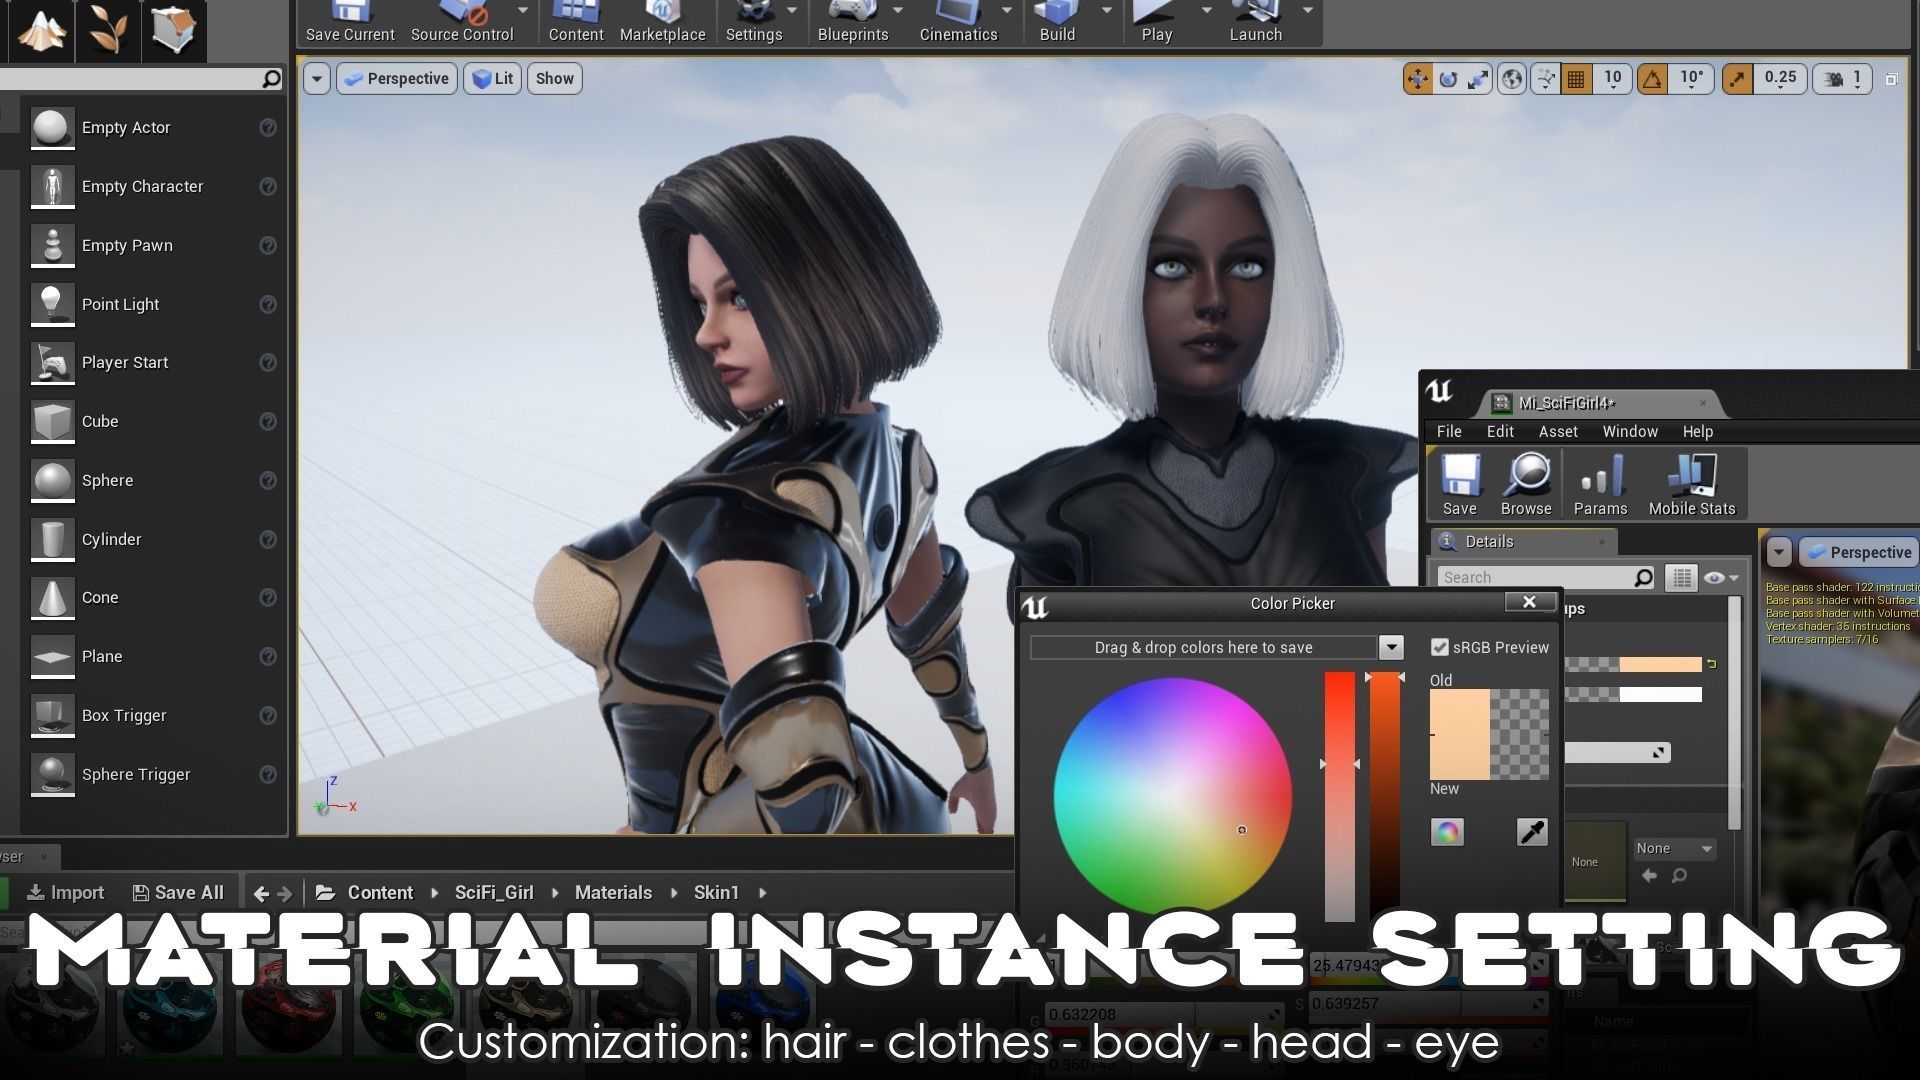
Task: Select the translate gizmo tool in viewport
Action: pyautogui.click(x=1418, y=79)
